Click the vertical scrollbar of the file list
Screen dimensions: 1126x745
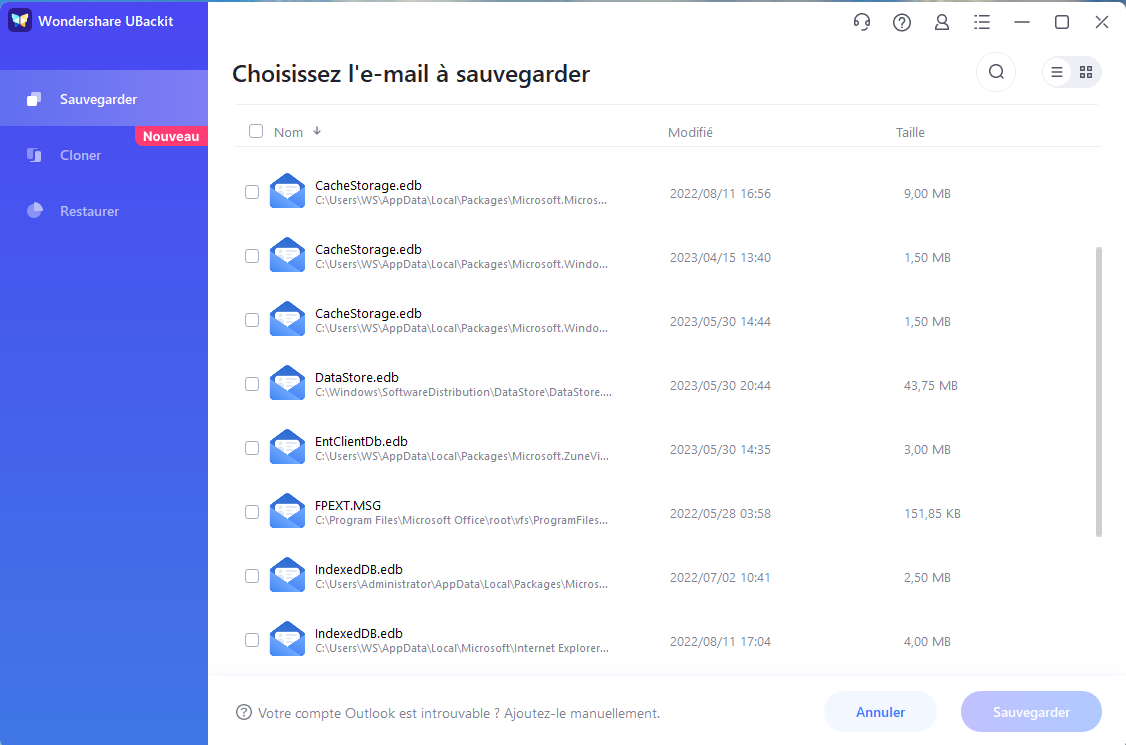pos(1099,392)
